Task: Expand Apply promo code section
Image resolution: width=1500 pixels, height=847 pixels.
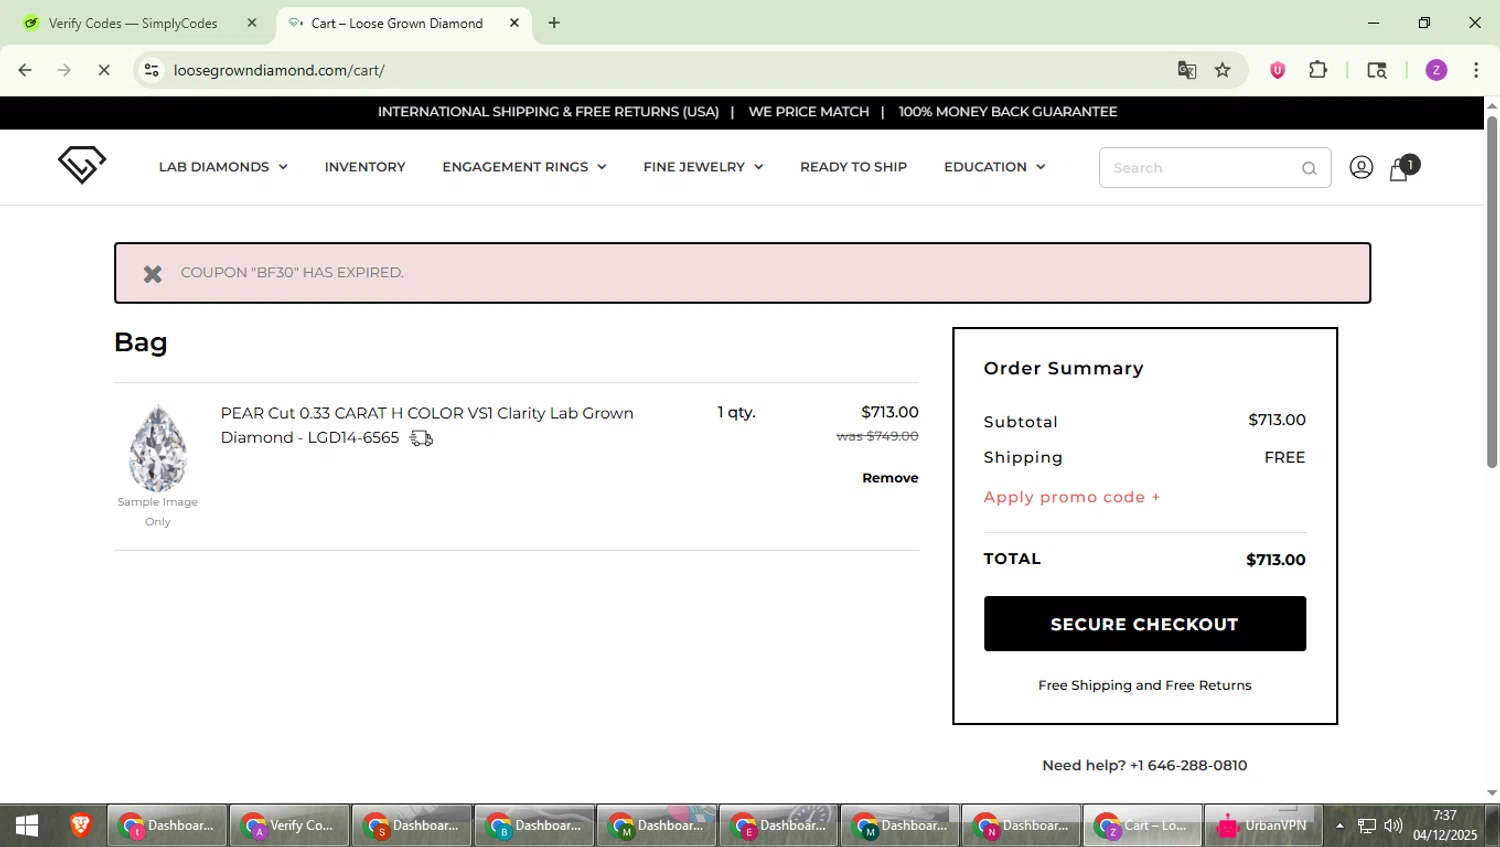Action: pos(1071,497)
